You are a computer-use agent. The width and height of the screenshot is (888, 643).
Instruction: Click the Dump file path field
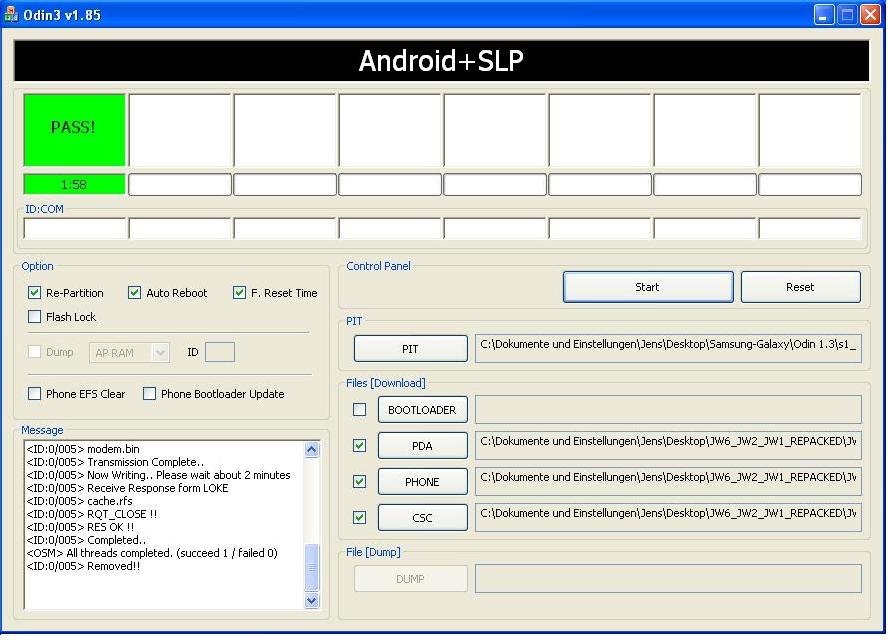coord(668,578)
